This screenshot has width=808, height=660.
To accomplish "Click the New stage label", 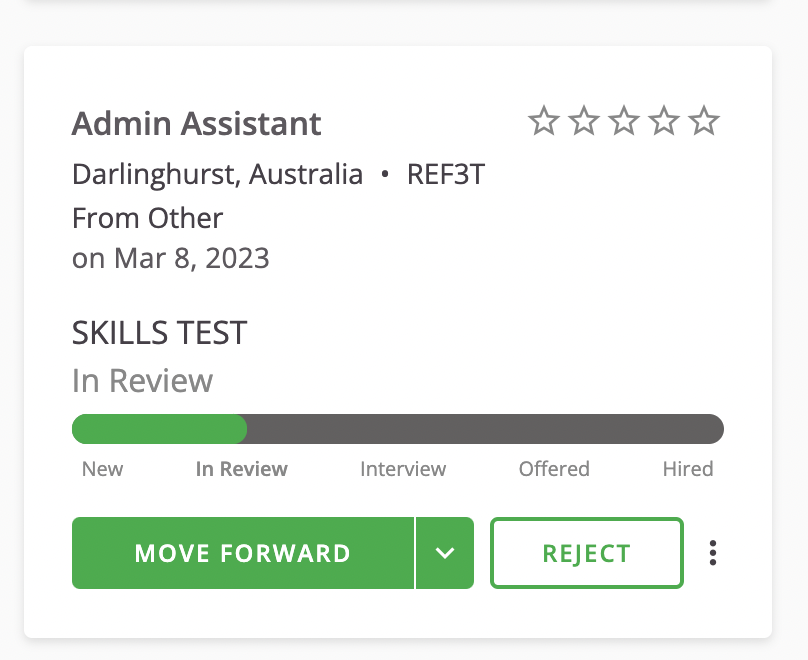I will coord(102,469).
